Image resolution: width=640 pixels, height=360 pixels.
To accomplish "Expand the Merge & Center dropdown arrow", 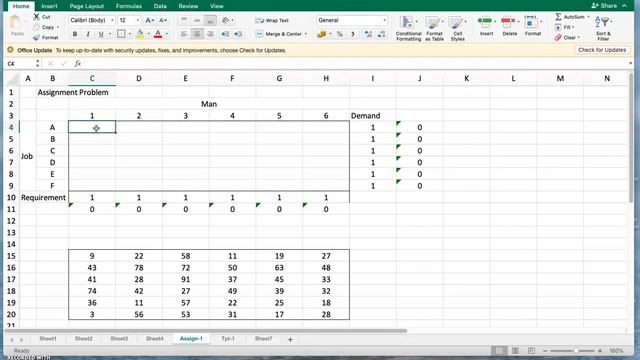I will pos(306,34).
